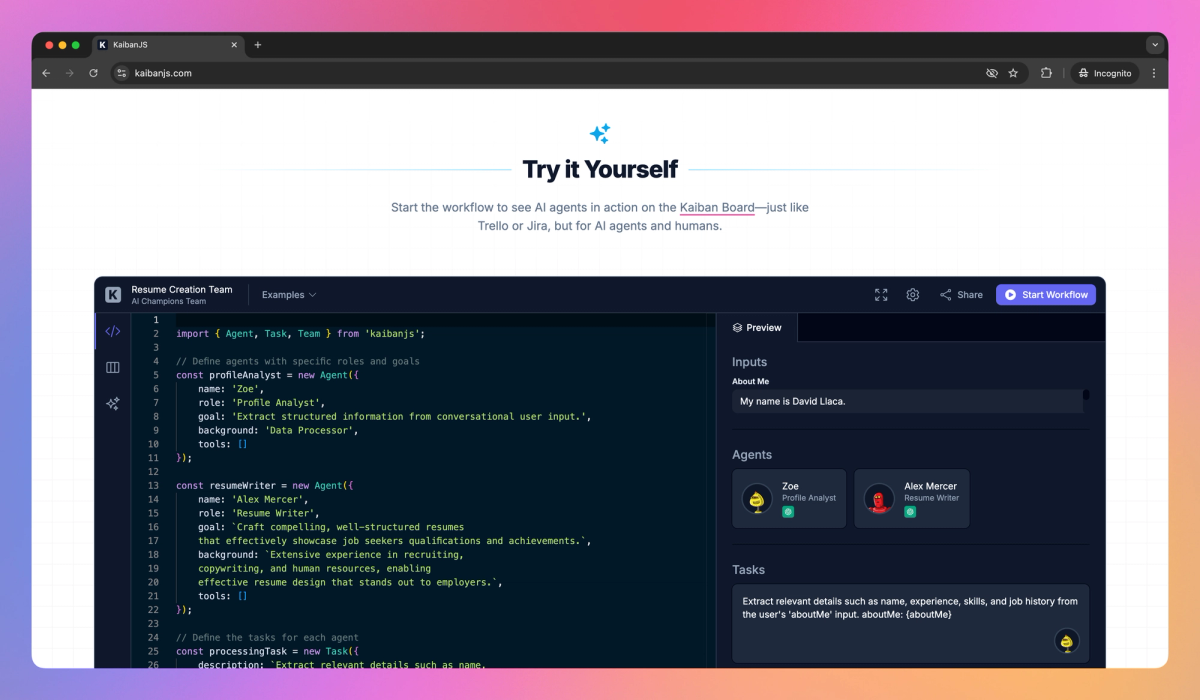The image size is (1200, 700).
Task: Click the Kaiban K logo in the board header
Action: [x=112, y=294]
